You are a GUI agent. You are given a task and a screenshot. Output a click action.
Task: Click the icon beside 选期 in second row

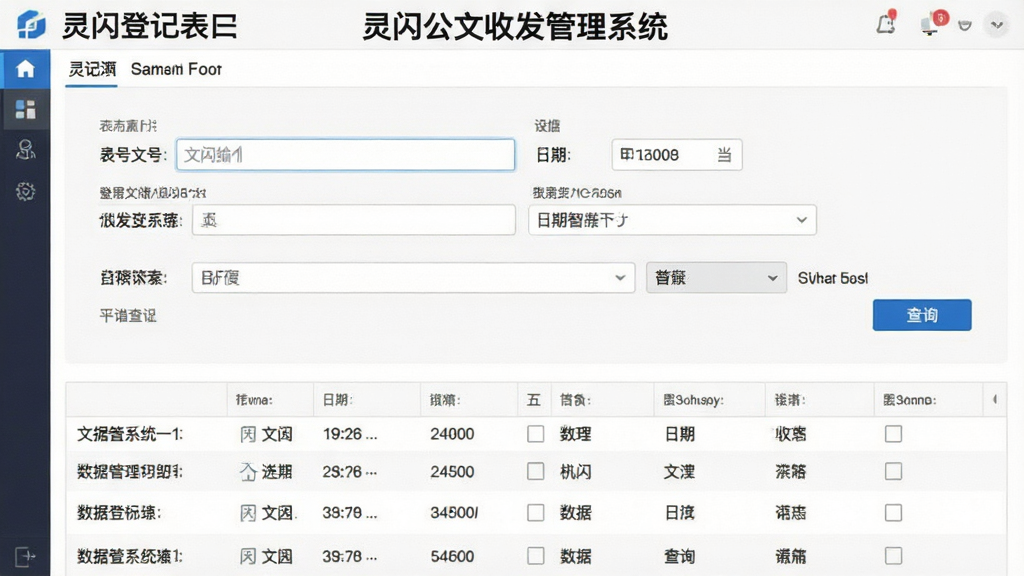pos(248,472)
